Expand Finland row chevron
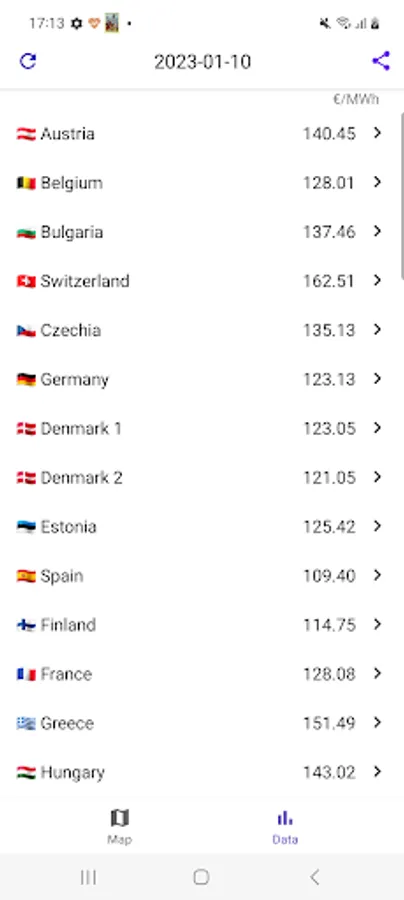The width and height of the screenshot is (404, 900). point(377,624)
